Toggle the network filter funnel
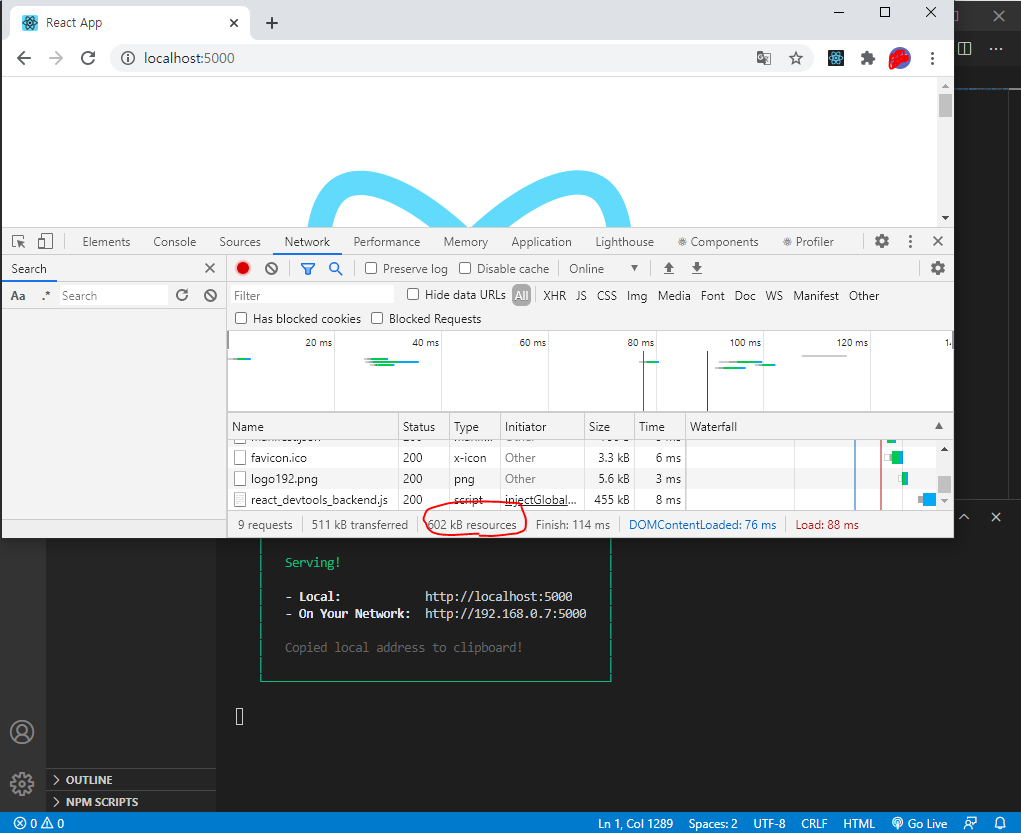This screenshot has height=833, width=1021. 307,268
